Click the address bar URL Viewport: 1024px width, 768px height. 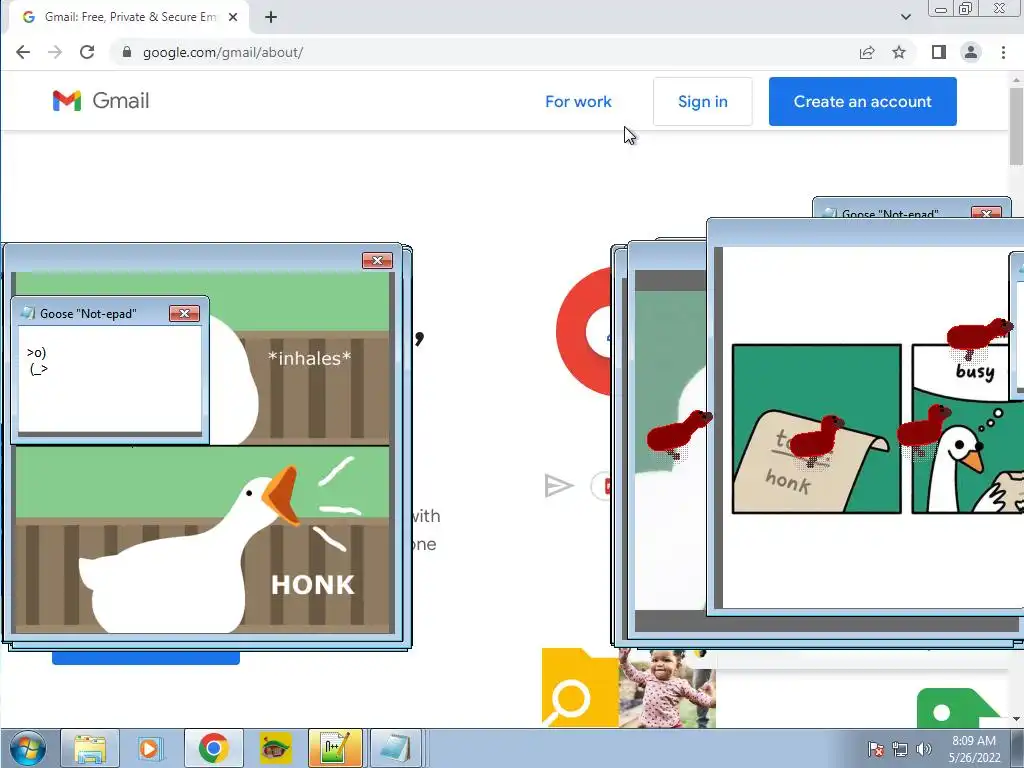point(223,52)
